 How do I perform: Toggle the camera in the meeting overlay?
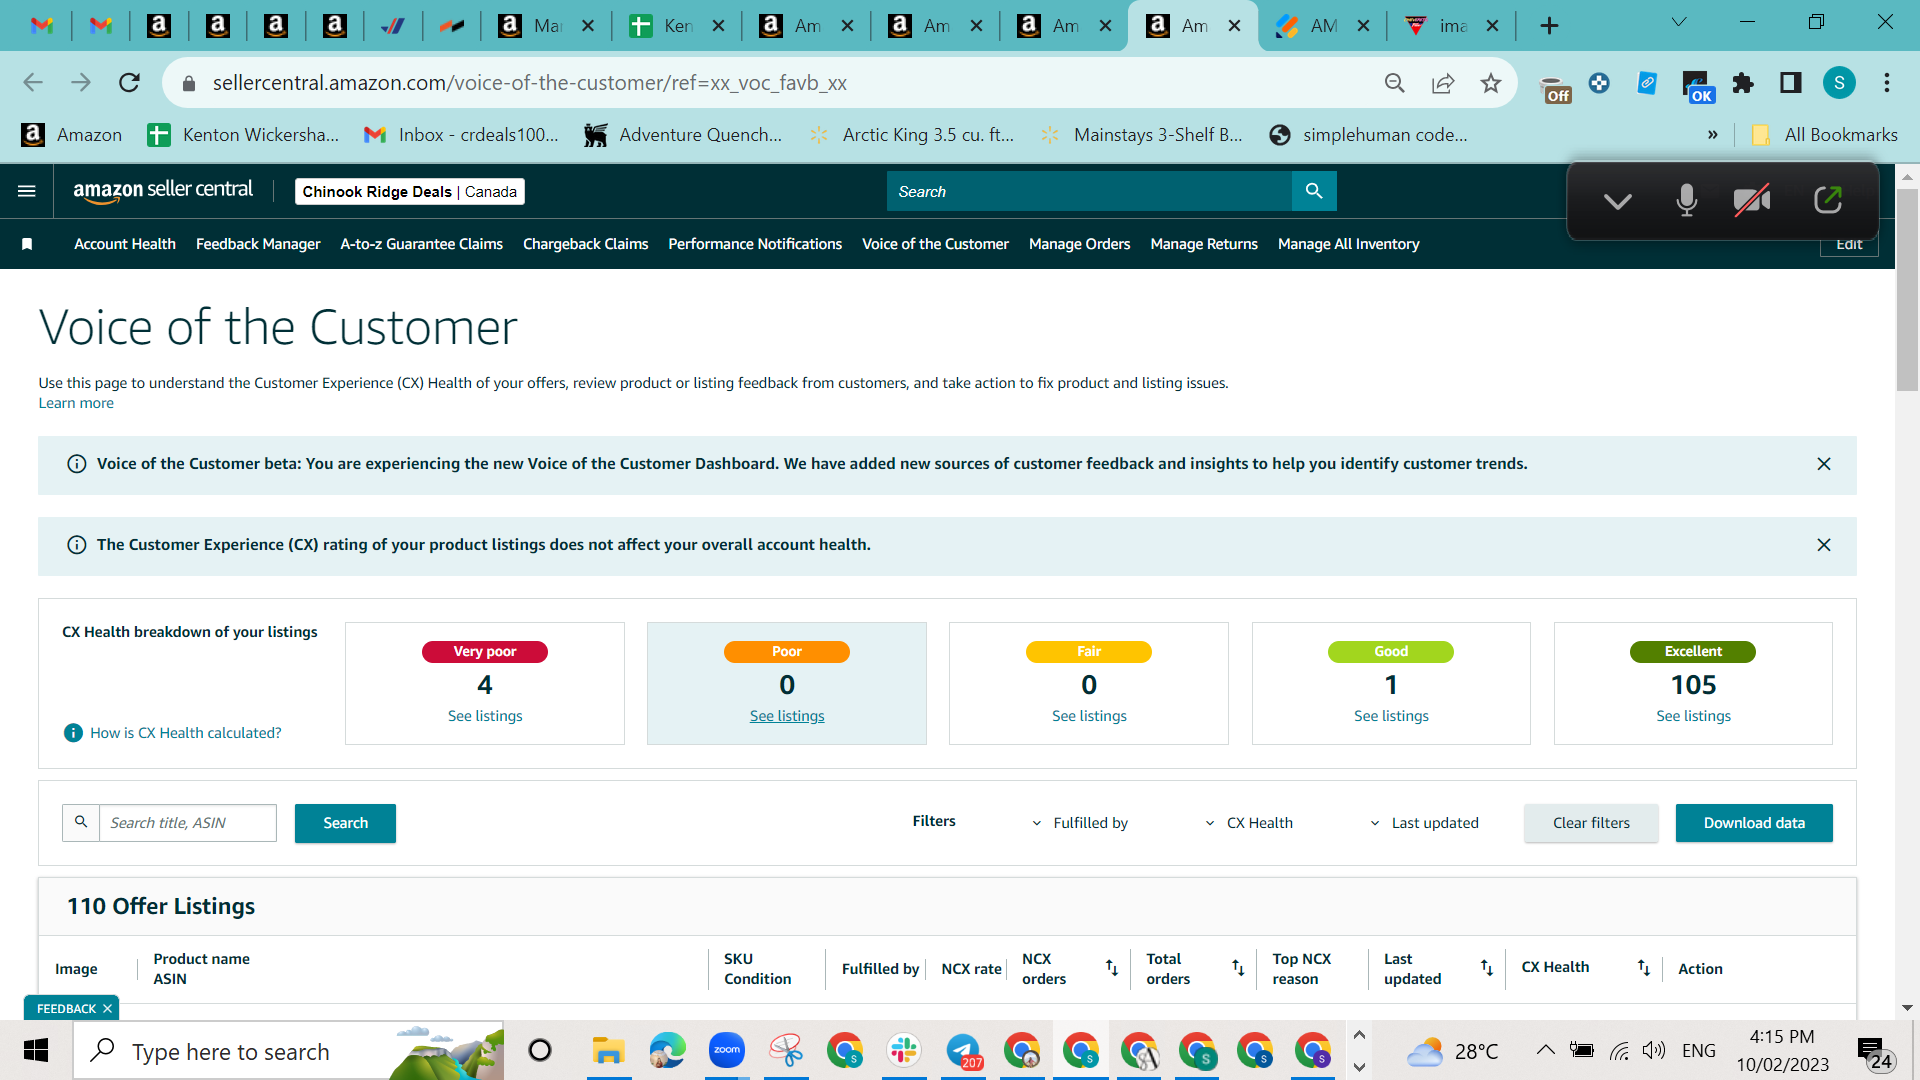click(1752, 200)
